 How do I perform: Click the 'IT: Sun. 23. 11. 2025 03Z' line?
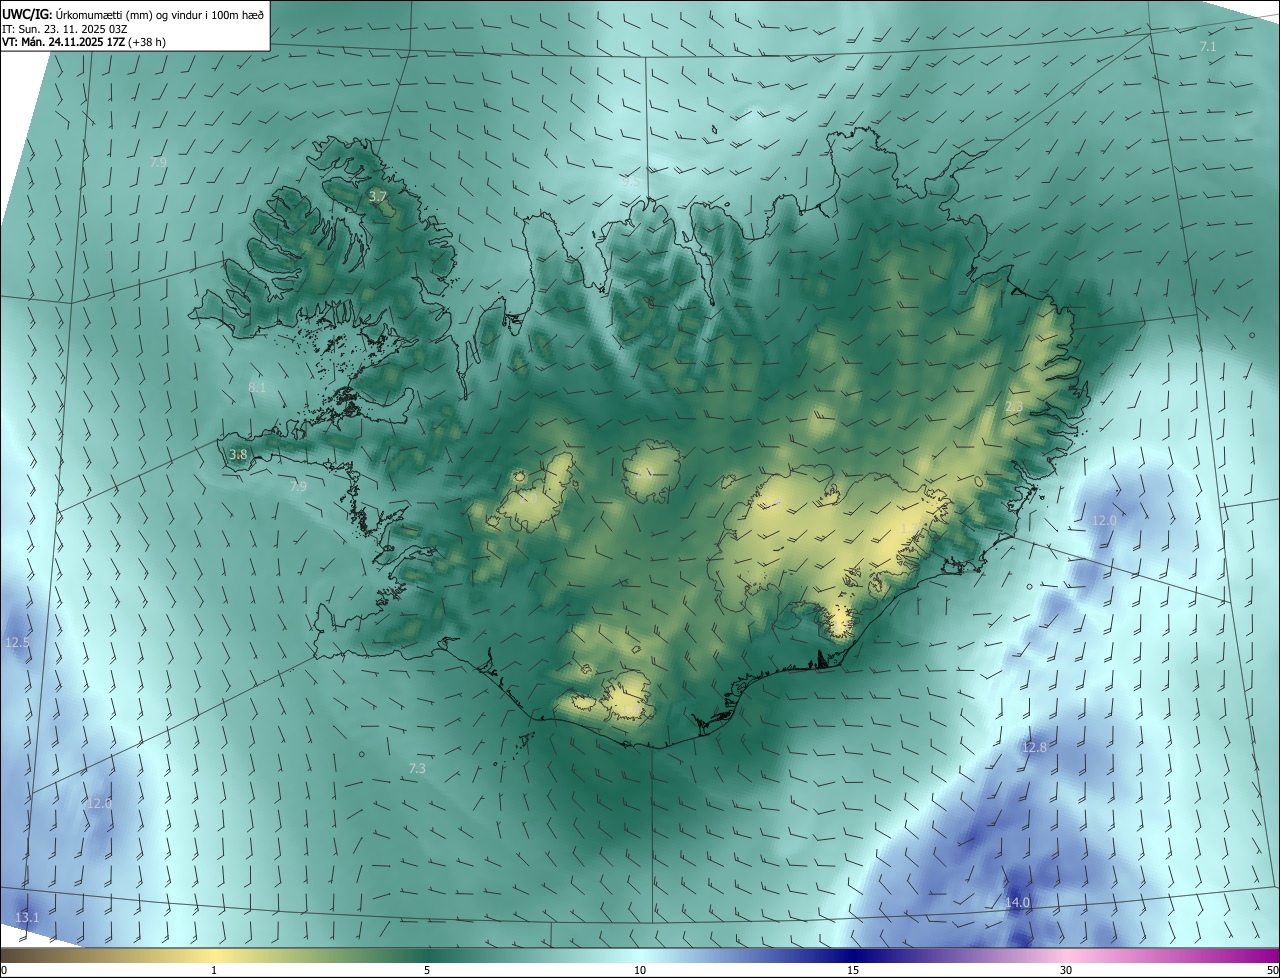tap(65, 28)
